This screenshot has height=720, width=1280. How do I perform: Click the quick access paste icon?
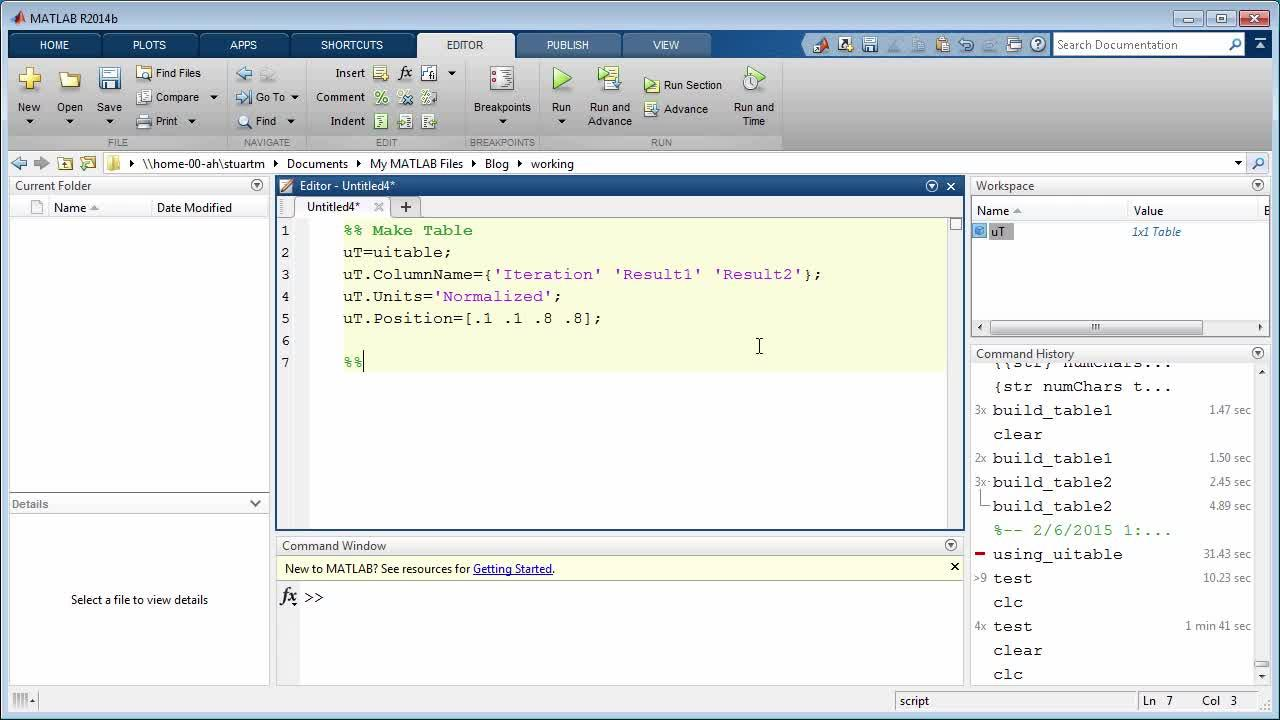coord(942,44)
